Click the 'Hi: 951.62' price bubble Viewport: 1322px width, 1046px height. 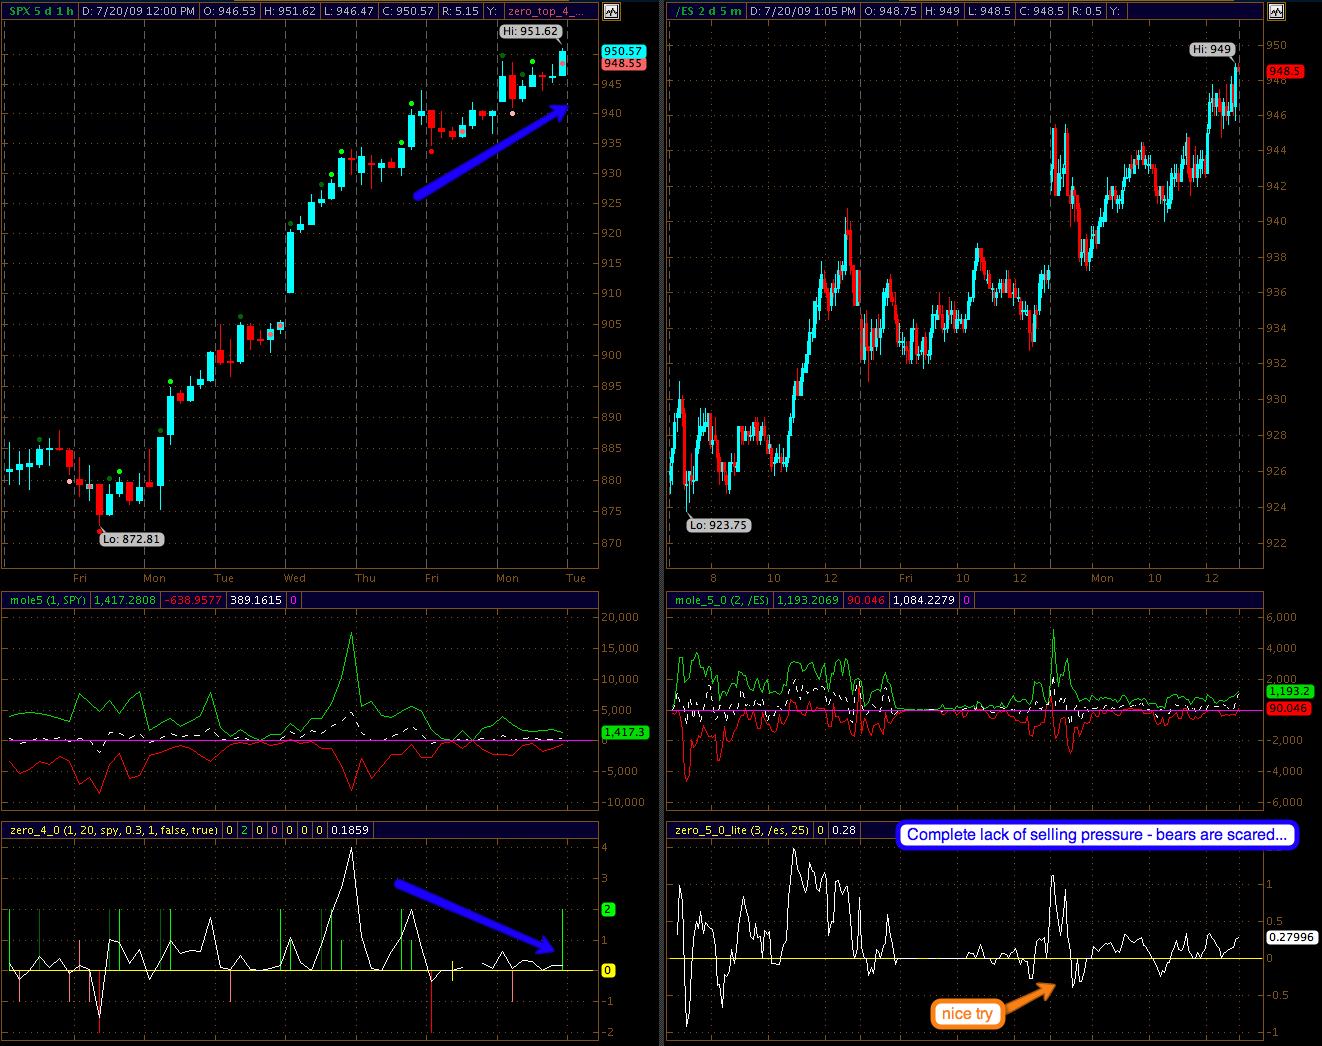pos(530,31)
